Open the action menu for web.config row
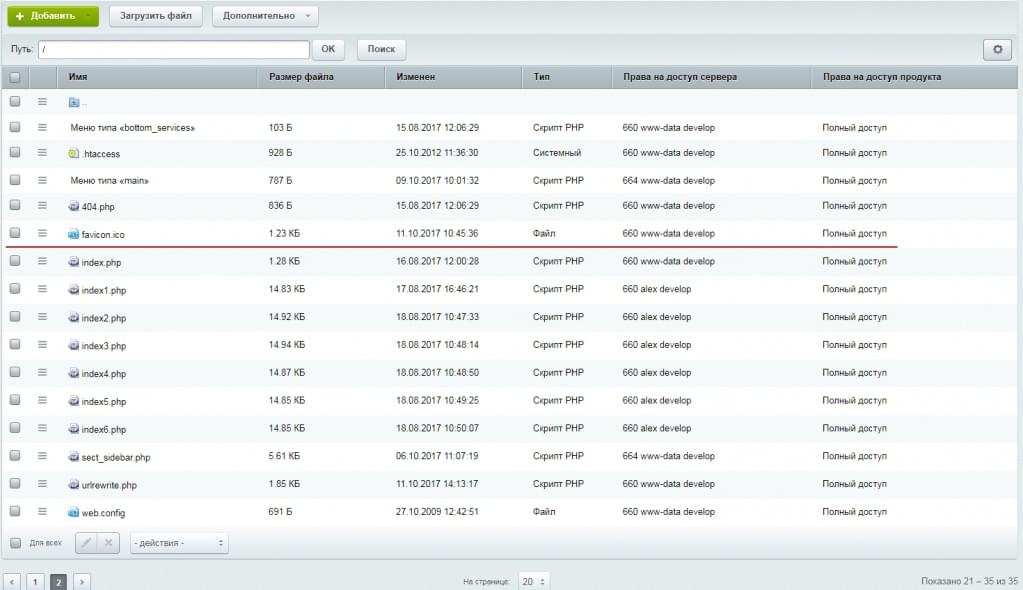This screenshot has height=590, width=1023. click(x=43, y=512)
